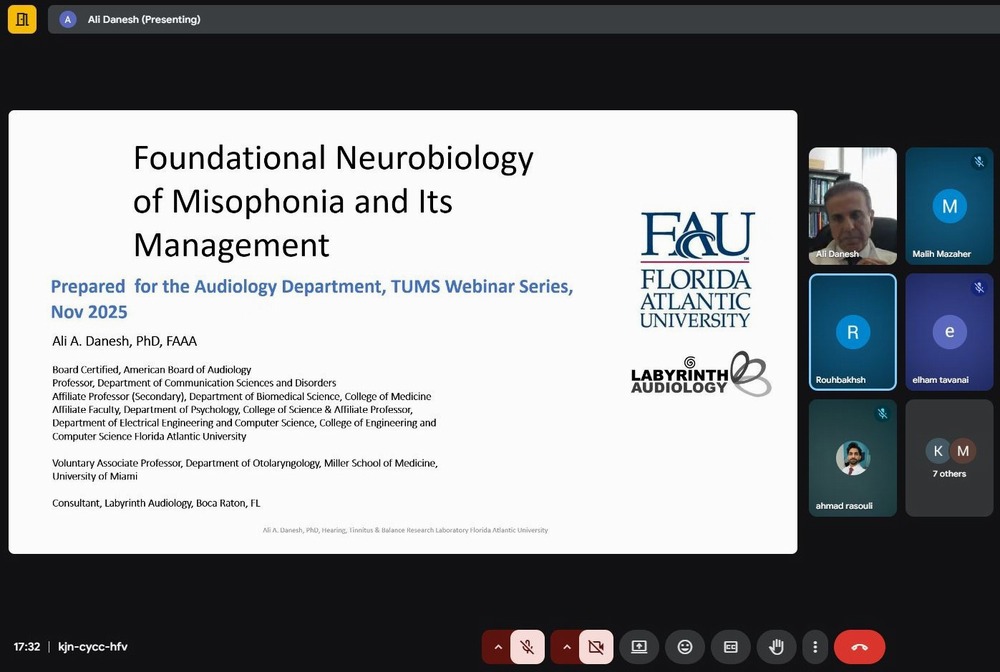Click elham tavanai participant tile
The image size is (1000, 672).
949,332
